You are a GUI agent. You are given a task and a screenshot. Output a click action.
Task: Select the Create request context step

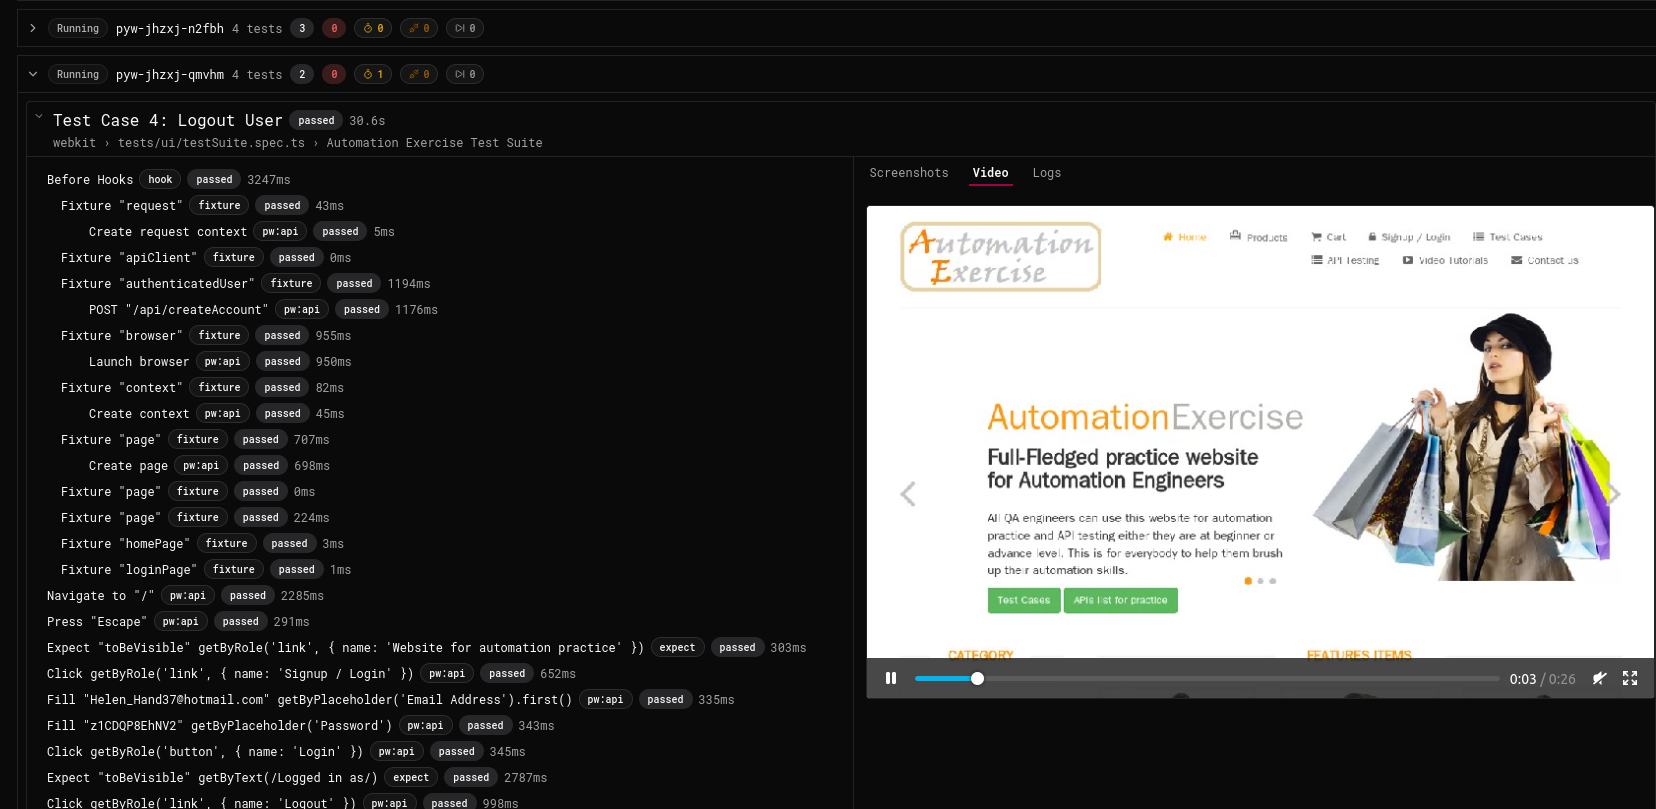(x=241, y=232)
